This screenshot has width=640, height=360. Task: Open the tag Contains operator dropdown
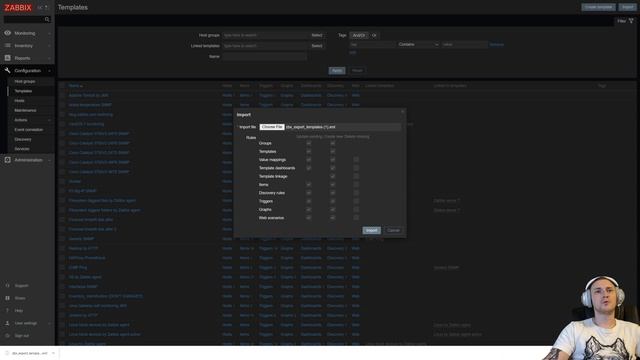(418, 44)
